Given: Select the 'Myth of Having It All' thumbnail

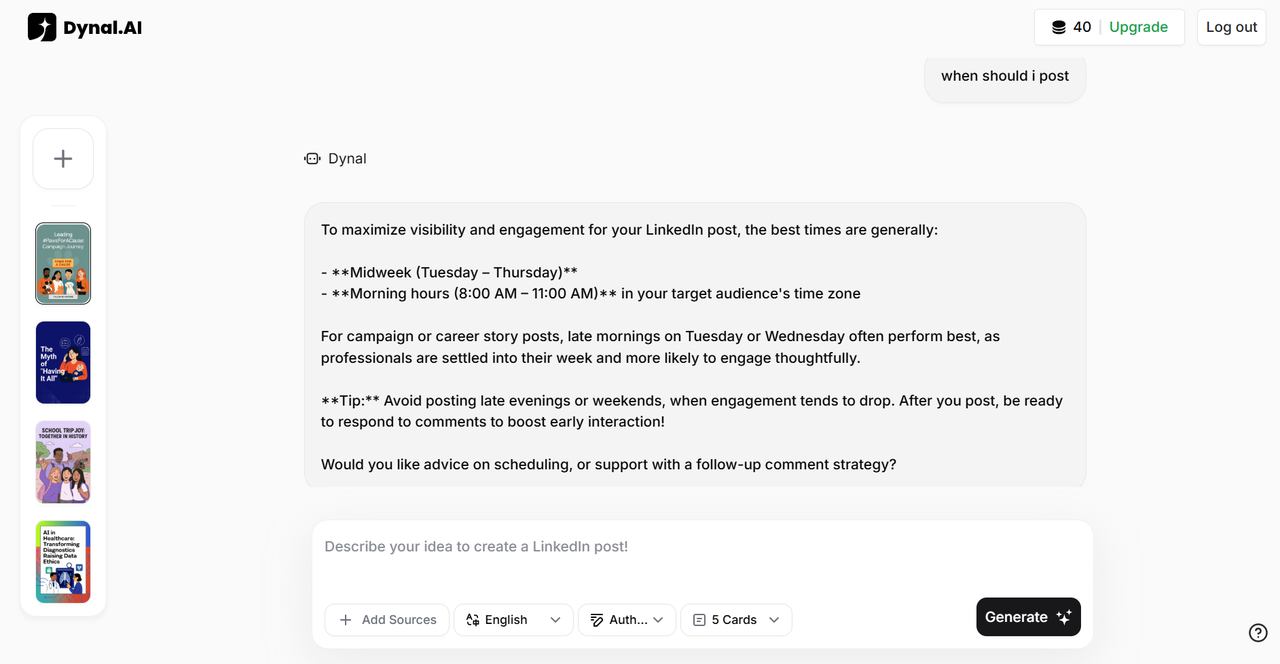Looking at the screenshot, I should 62,362.
